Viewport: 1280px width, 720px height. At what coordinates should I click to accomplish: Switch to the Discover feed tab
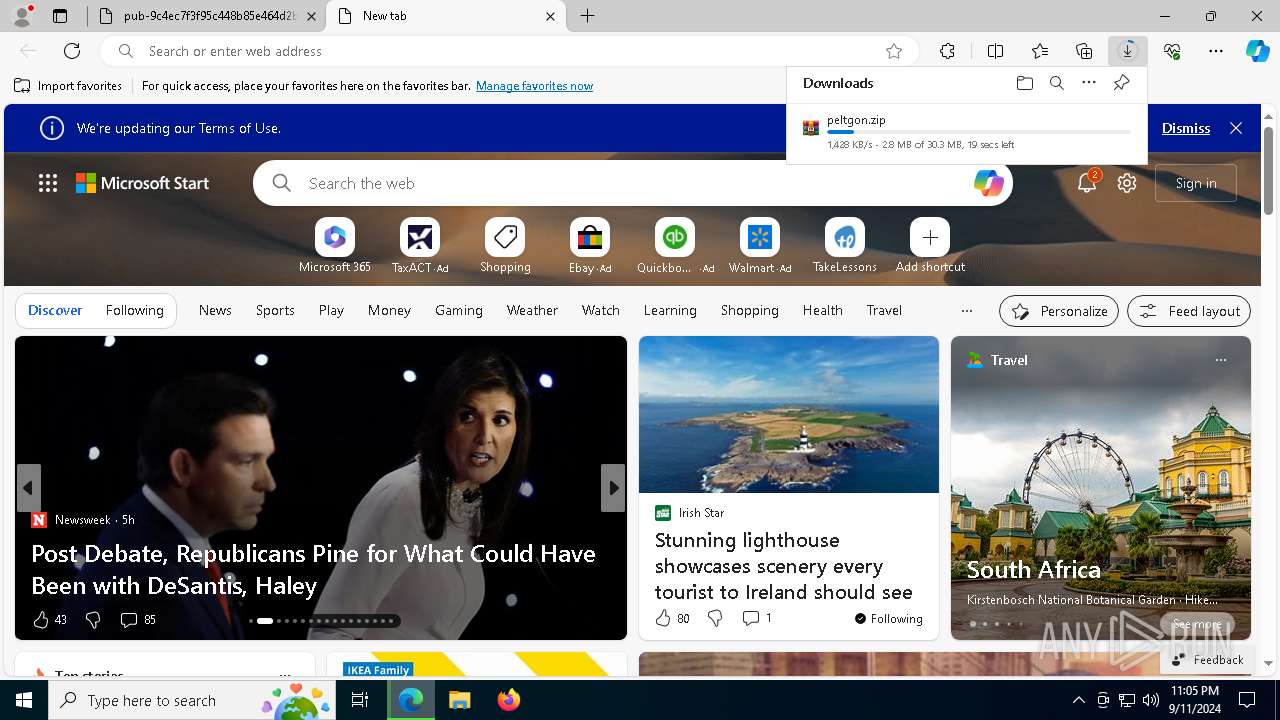tap(55, 310)
